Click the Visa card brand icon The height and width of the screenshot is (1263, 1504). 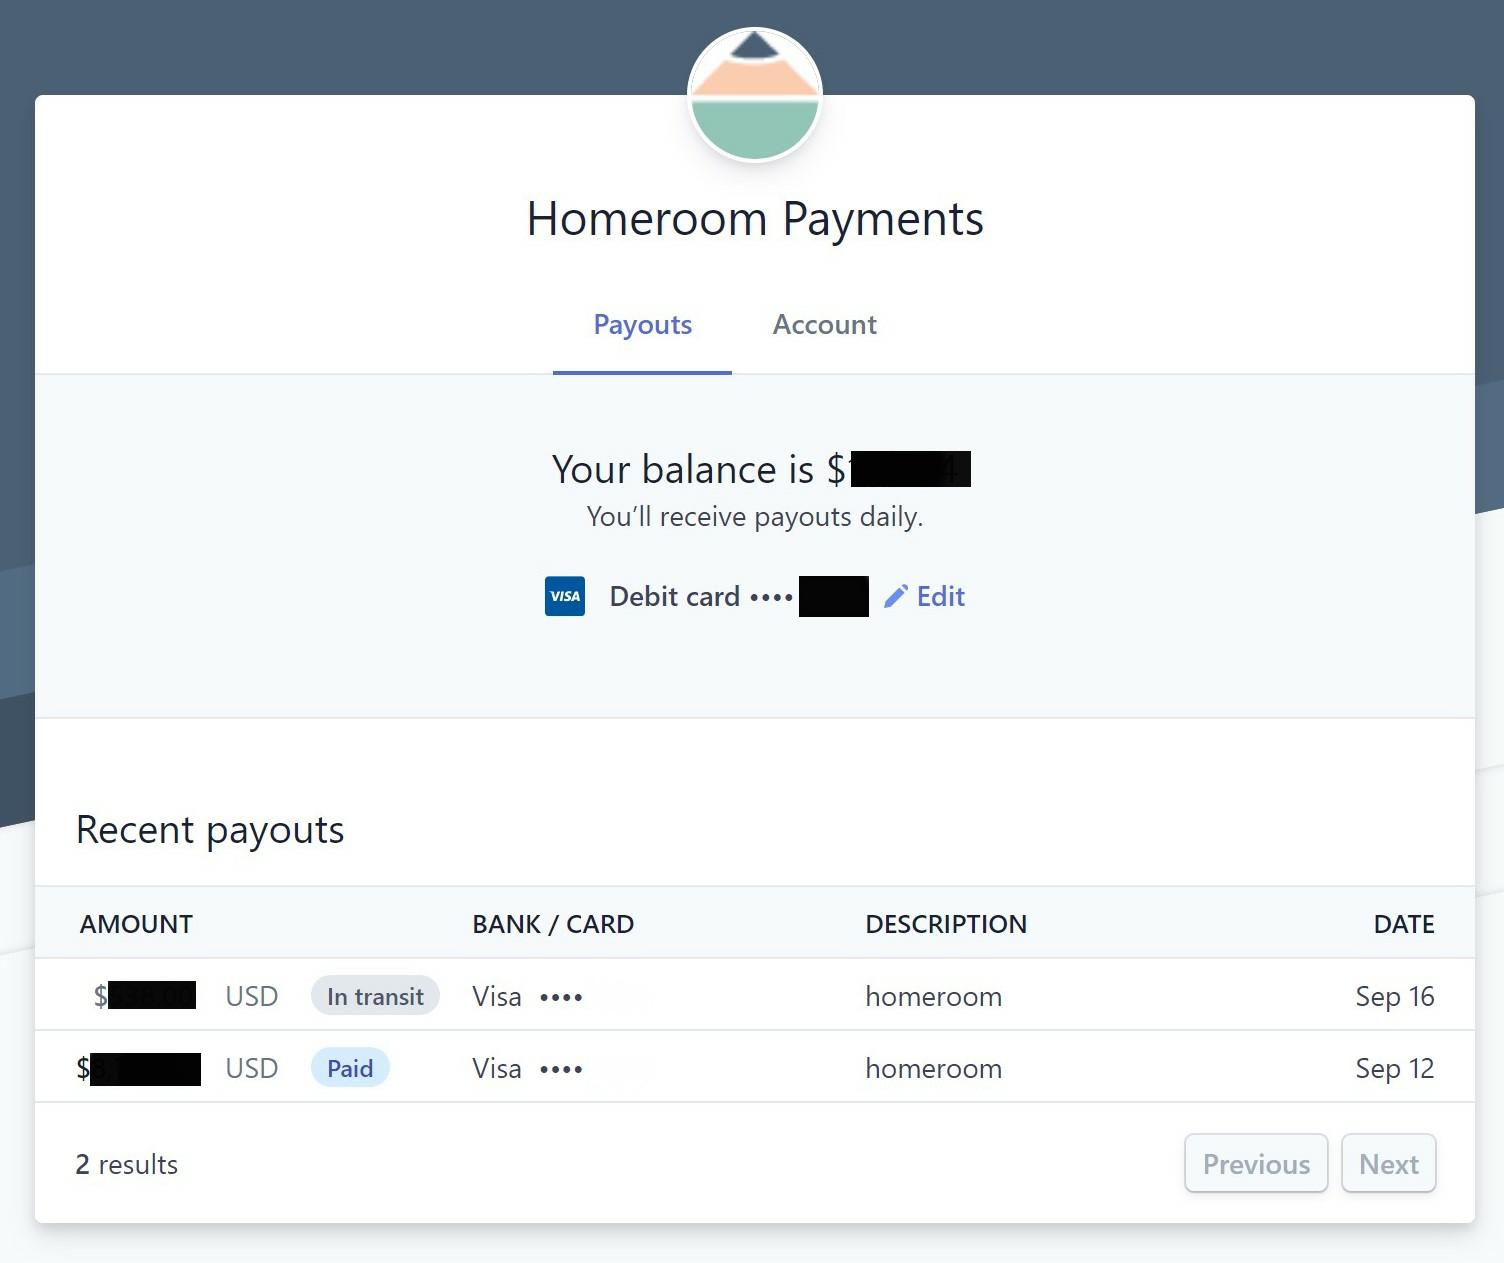tap(564, 596)
